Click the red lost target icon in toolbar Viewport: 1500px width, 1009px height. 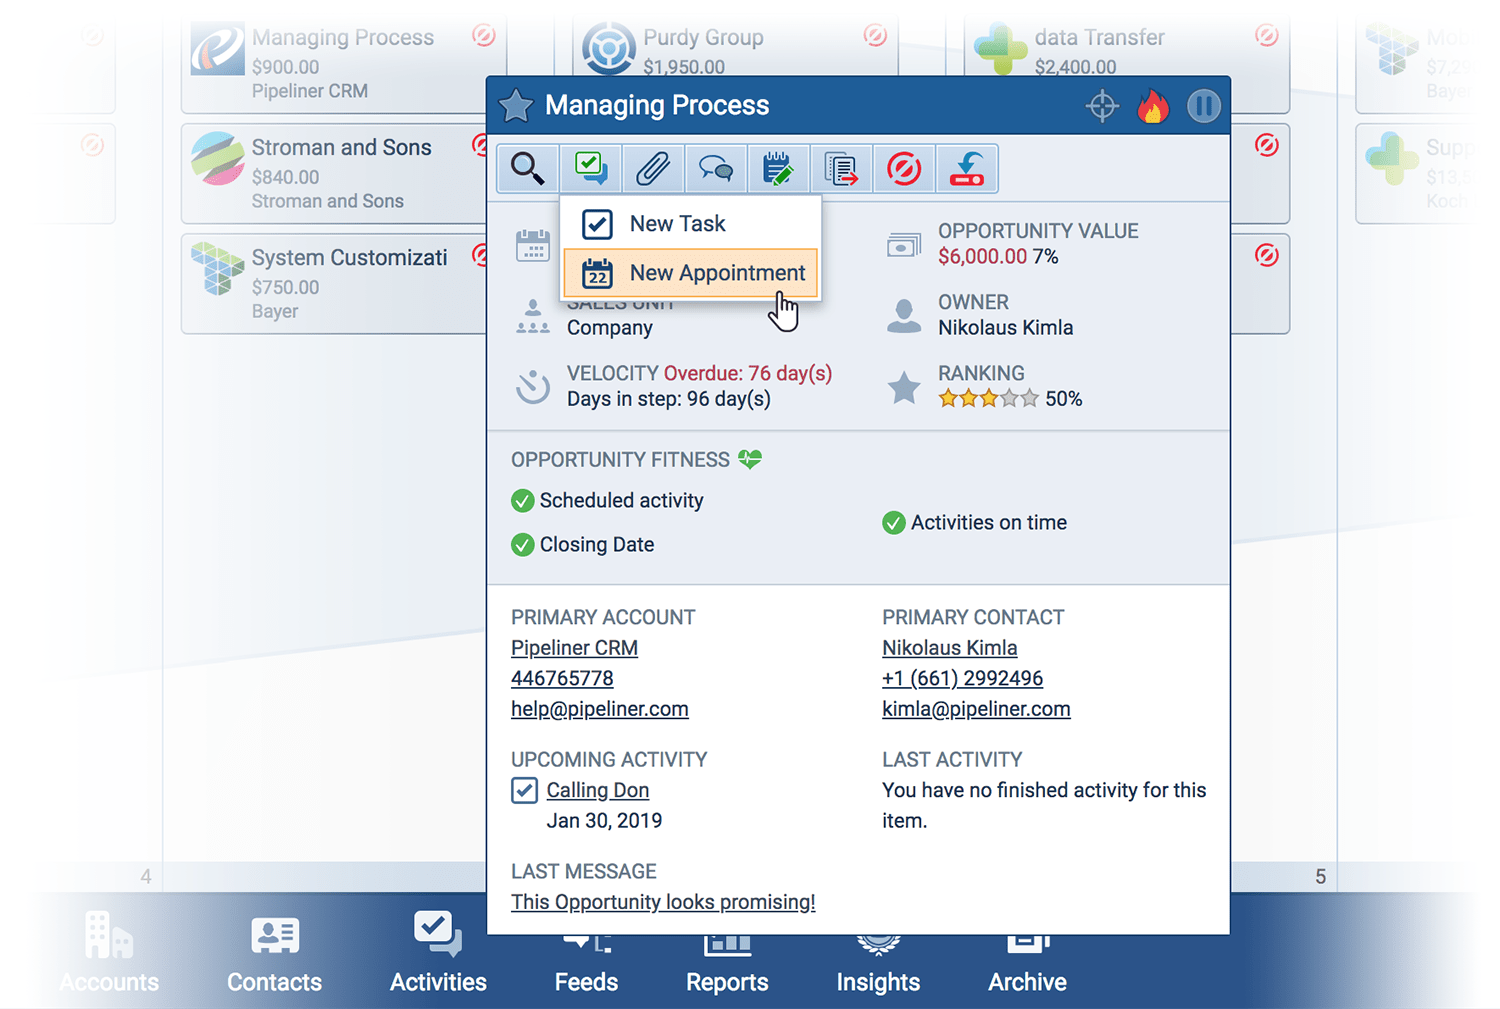[904, 168]
